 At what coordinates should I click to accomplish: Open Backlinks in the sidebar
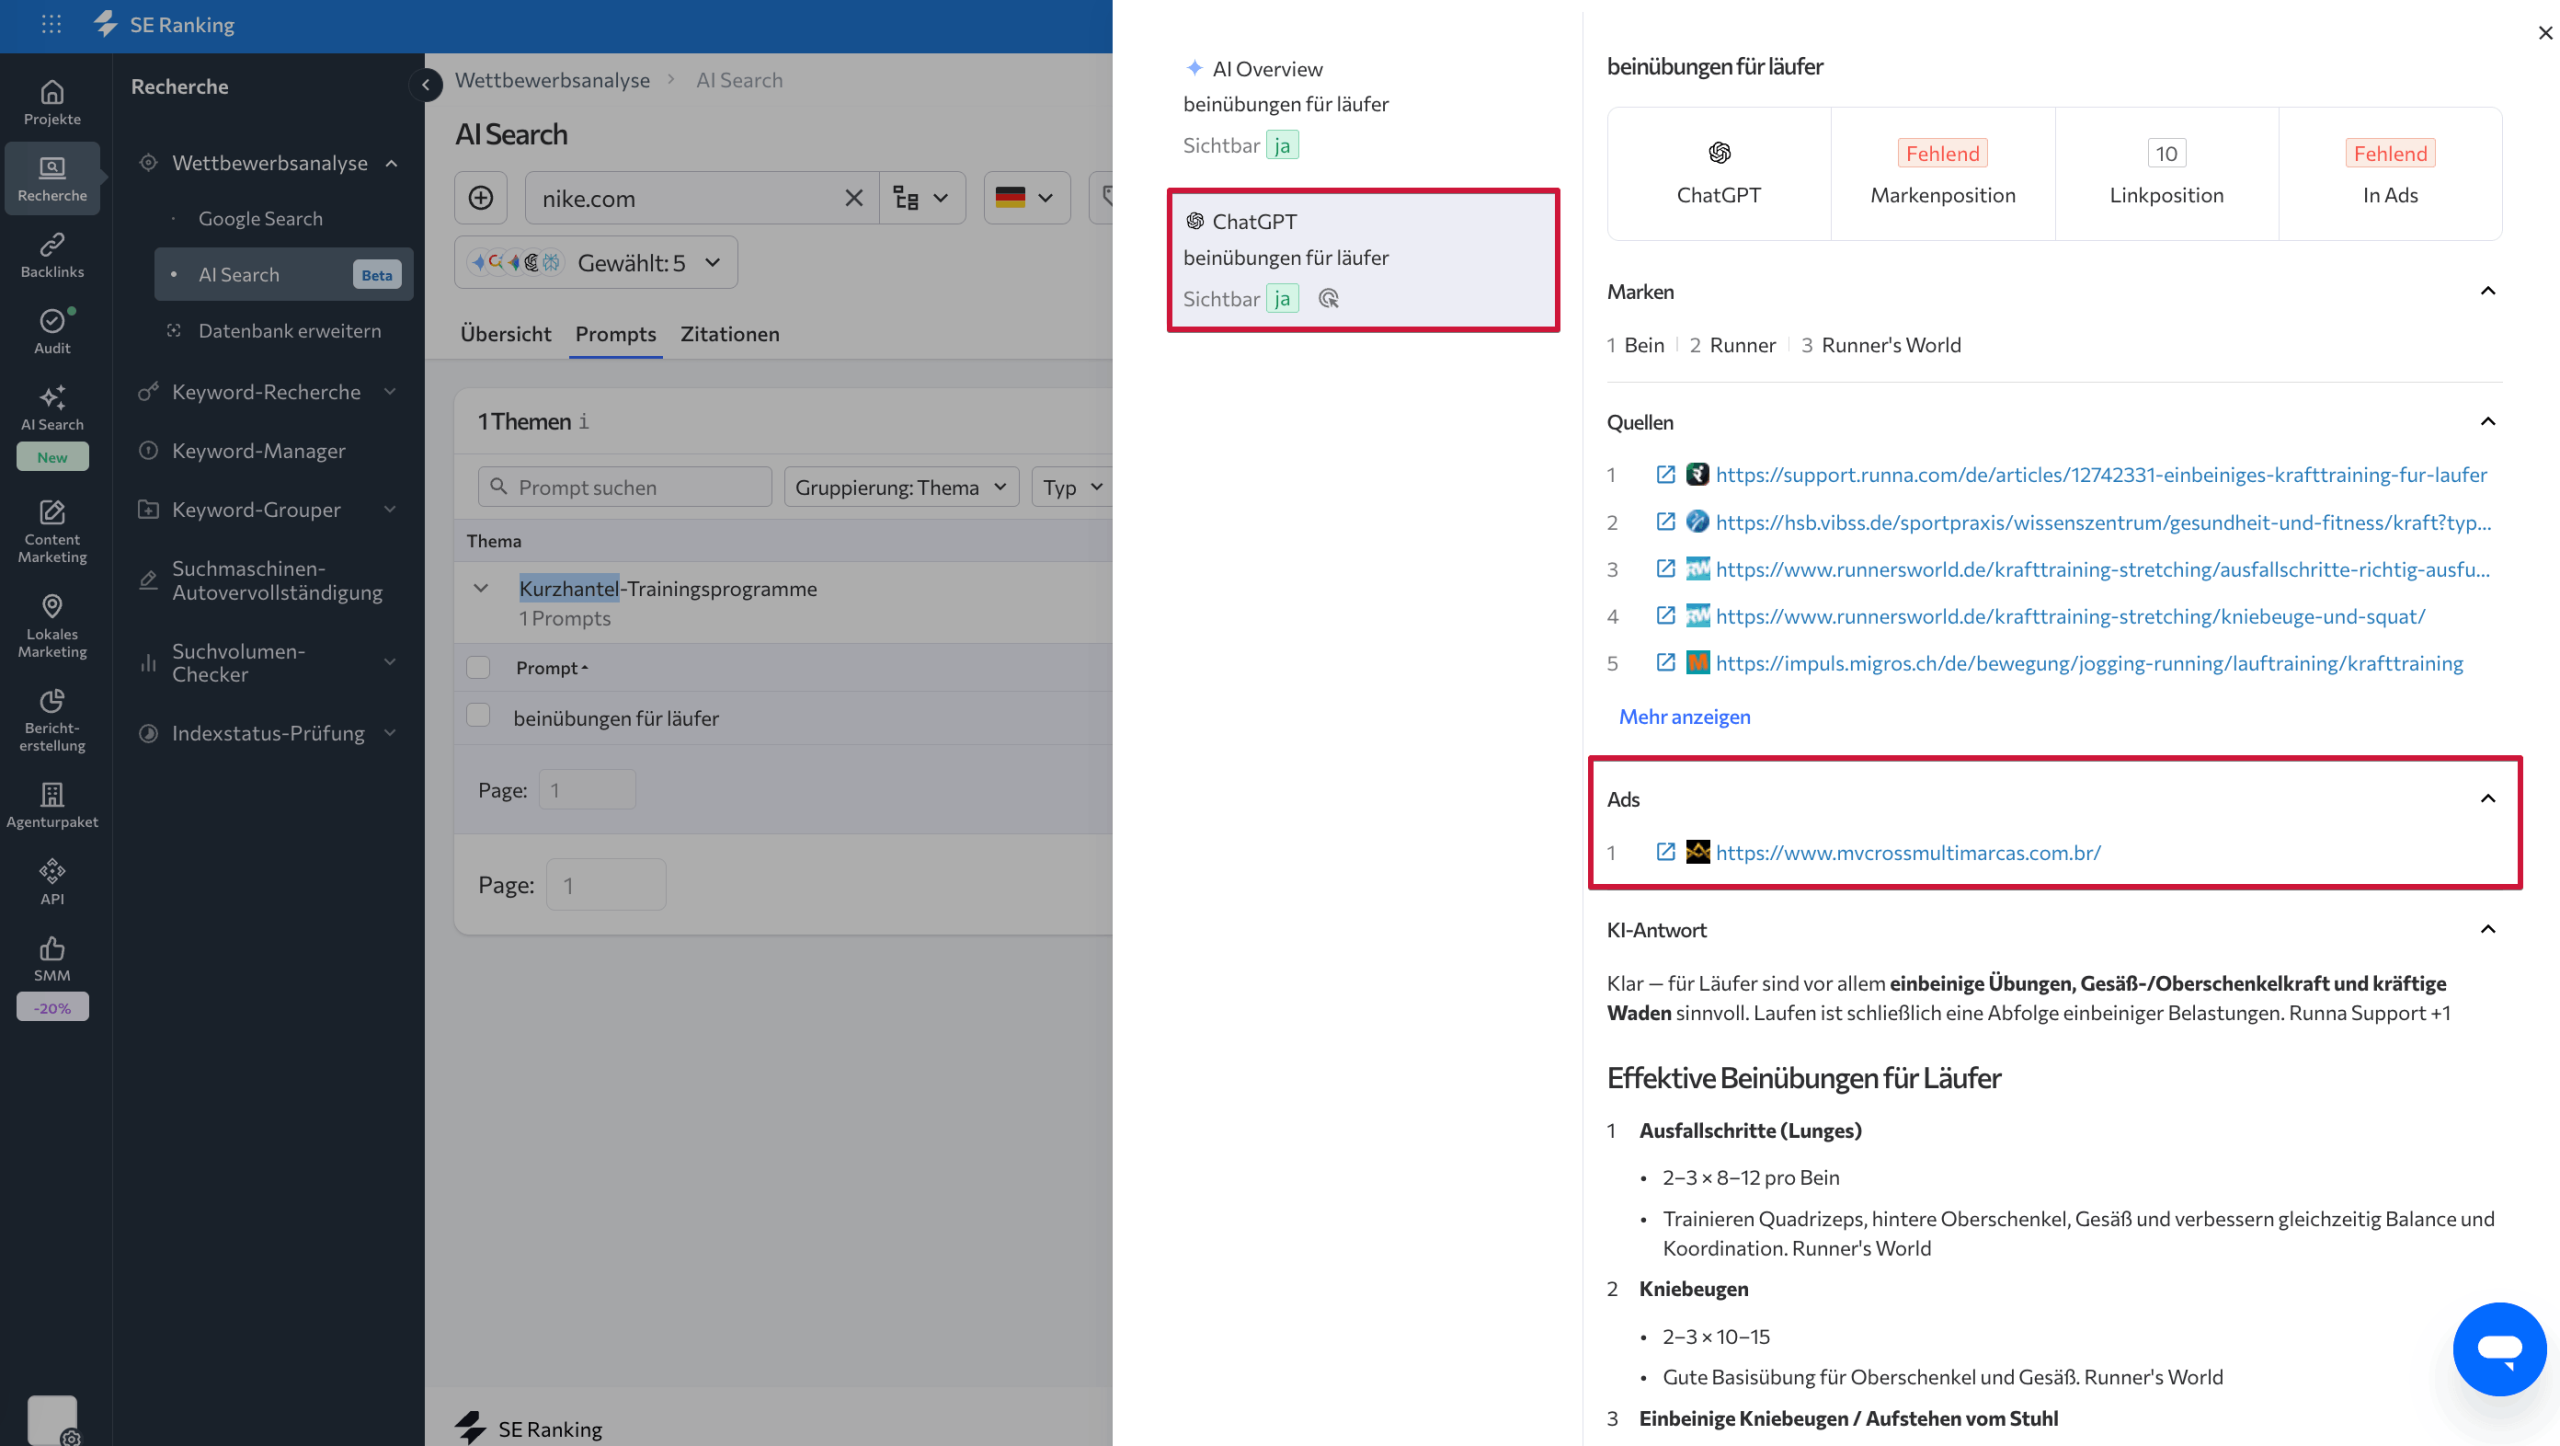pos(52,255)
